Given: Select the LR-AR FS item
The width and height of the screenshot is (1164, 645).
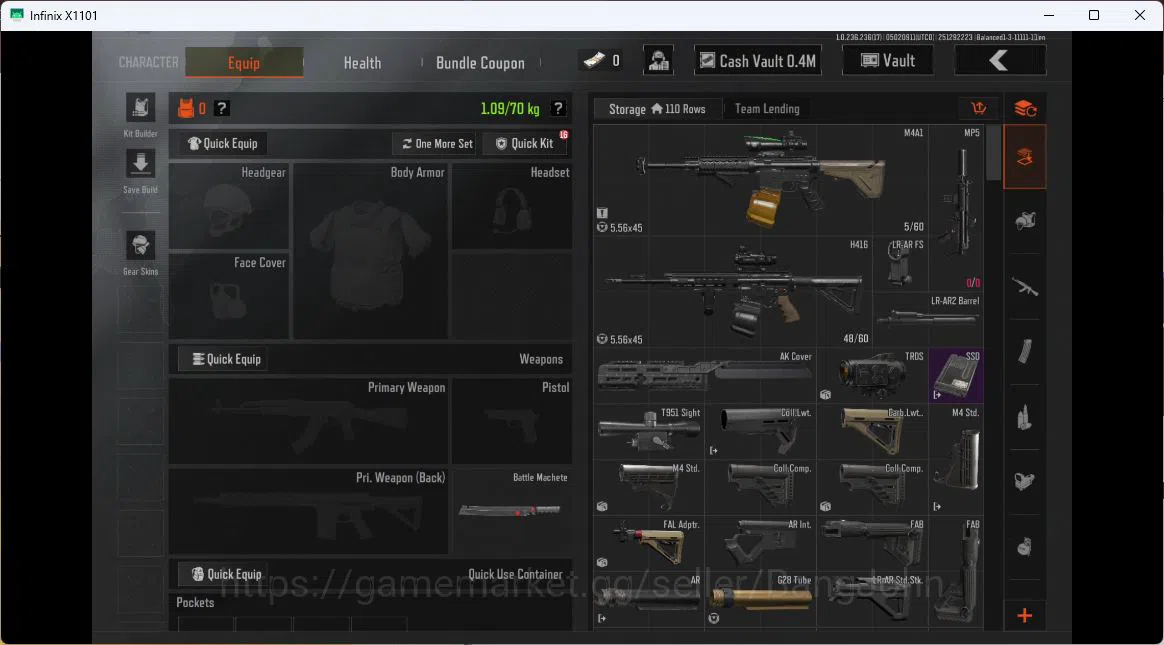Looking at the screenshot, I should coord(900,264).
